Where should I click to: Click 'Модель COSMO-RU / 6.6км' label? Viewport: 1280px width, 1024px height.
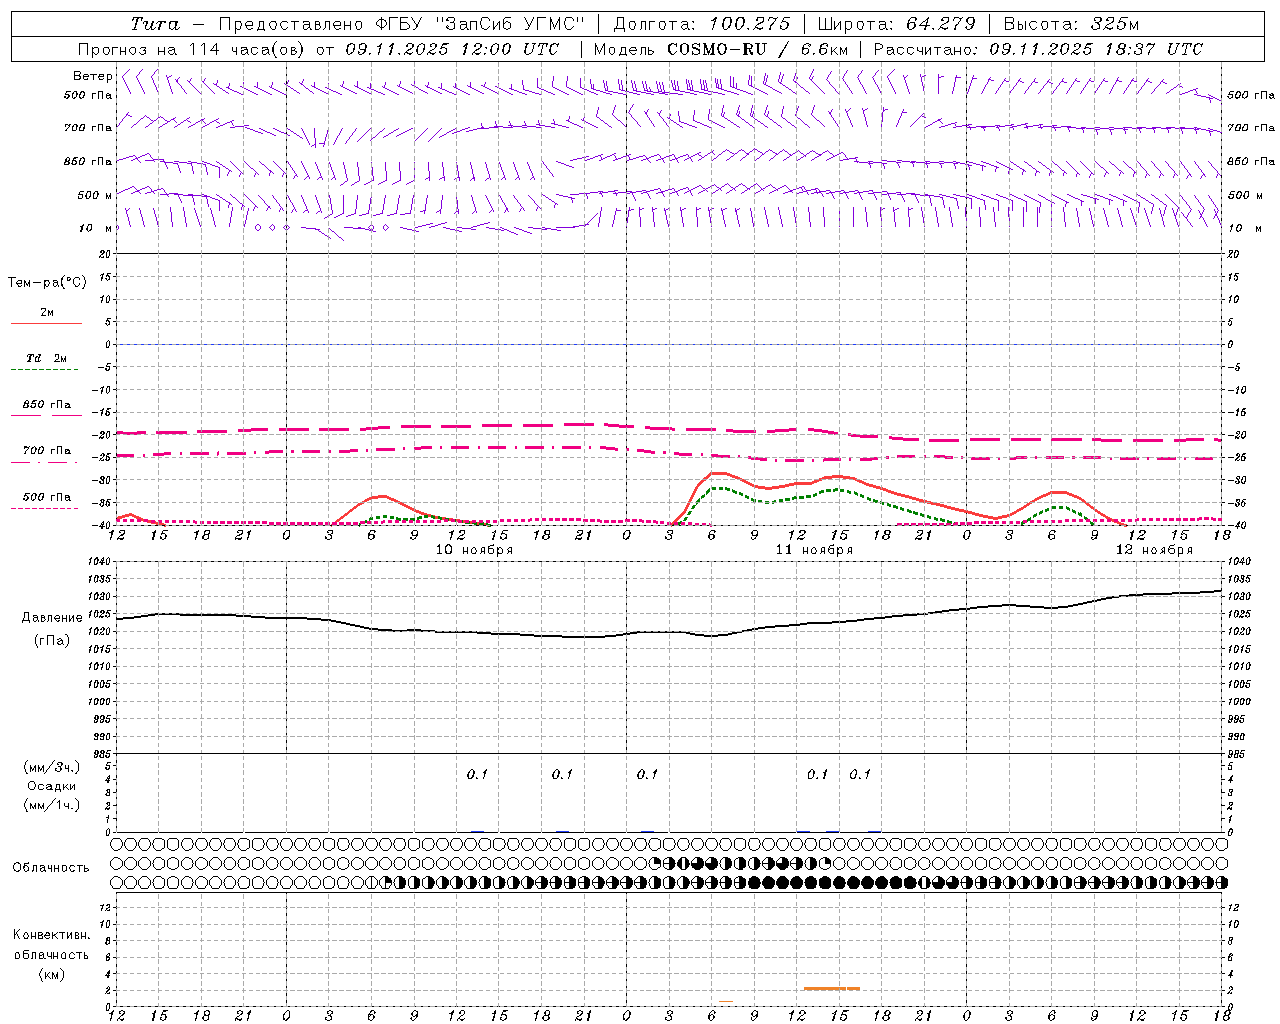(721, 49)
